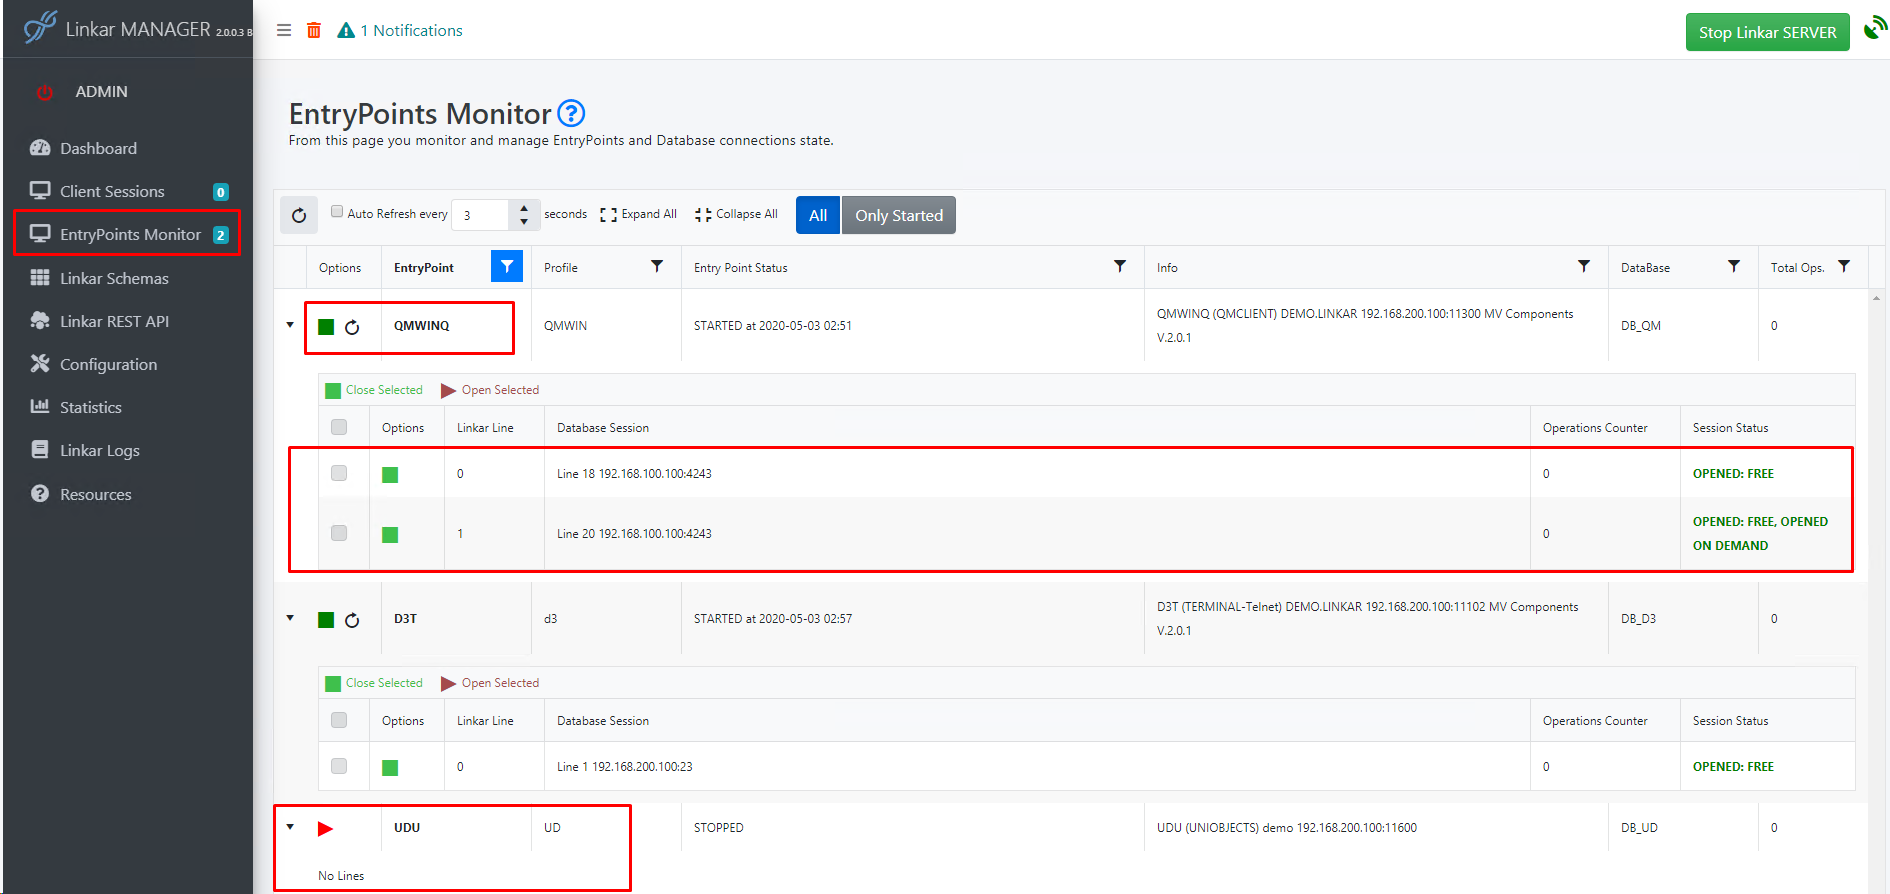The height and width of the screenshot is (894, 1890).
Task: Click the refresh button beside Auto Refresh
Action: pyautogui.click(x=299, y=215)
